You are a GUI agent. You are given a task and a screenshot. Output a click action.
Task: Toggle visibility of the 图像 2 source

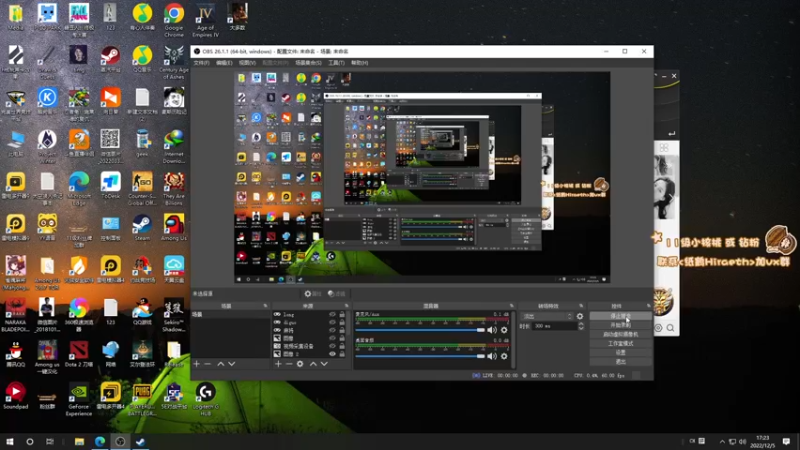click(332, 354)
